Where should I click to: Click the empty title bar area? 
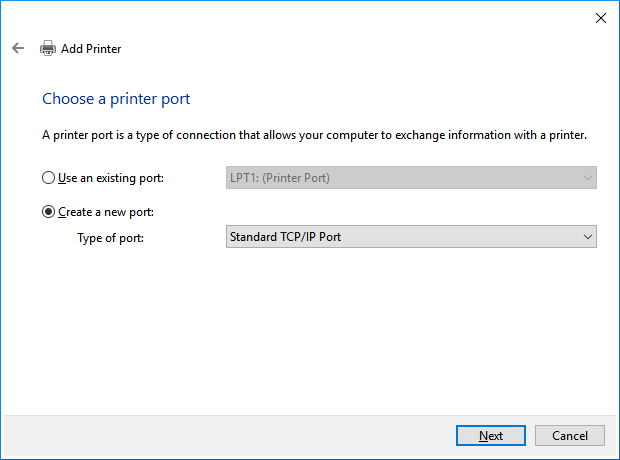click(300, 18)
